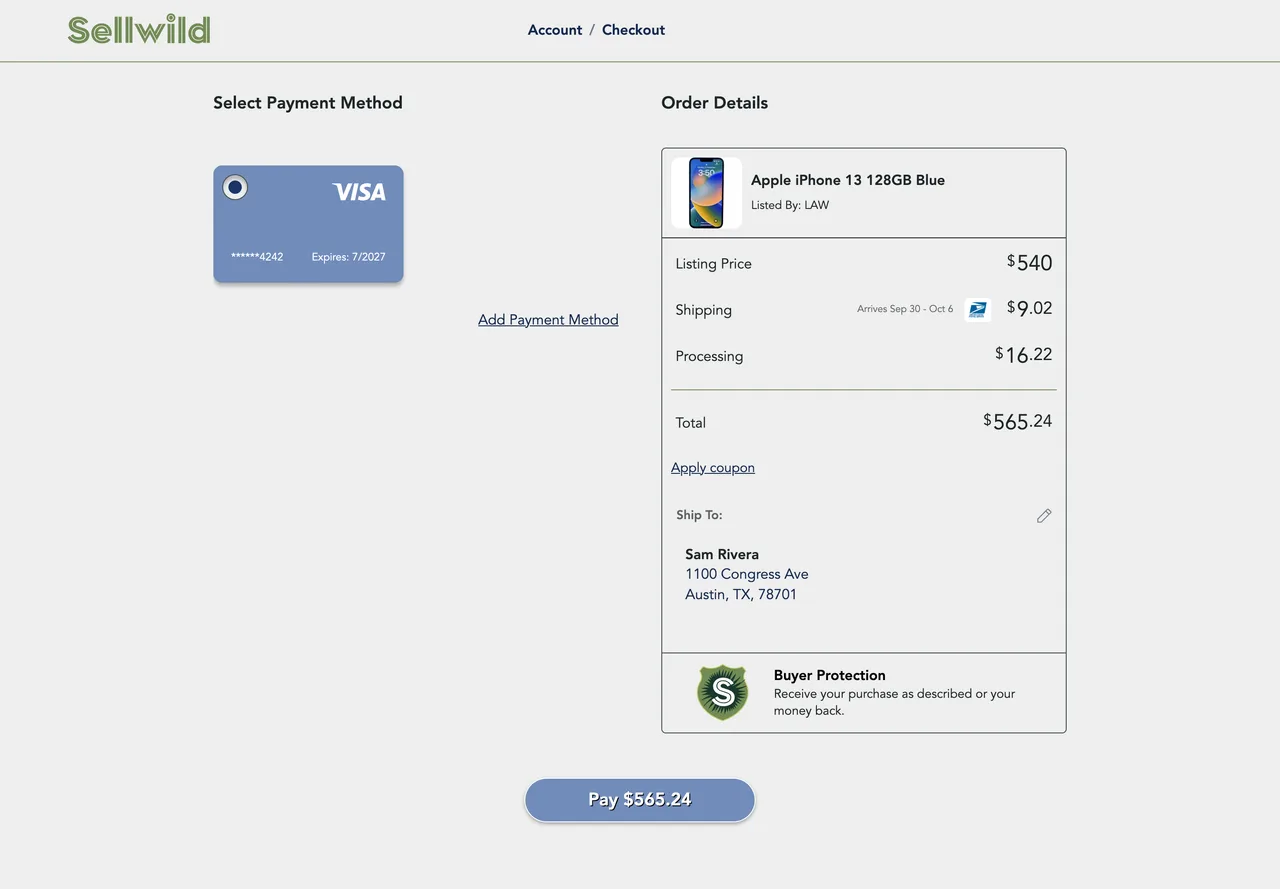Click the $565.24 total amount in order details
Image resolution: width=1280 pixels, height=889 pixels.
tap(1017, 422)
